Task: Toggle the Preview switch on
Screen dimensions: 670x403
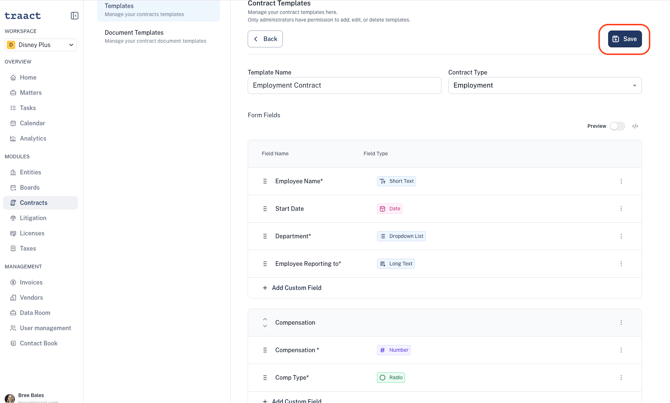Action: 617,126
